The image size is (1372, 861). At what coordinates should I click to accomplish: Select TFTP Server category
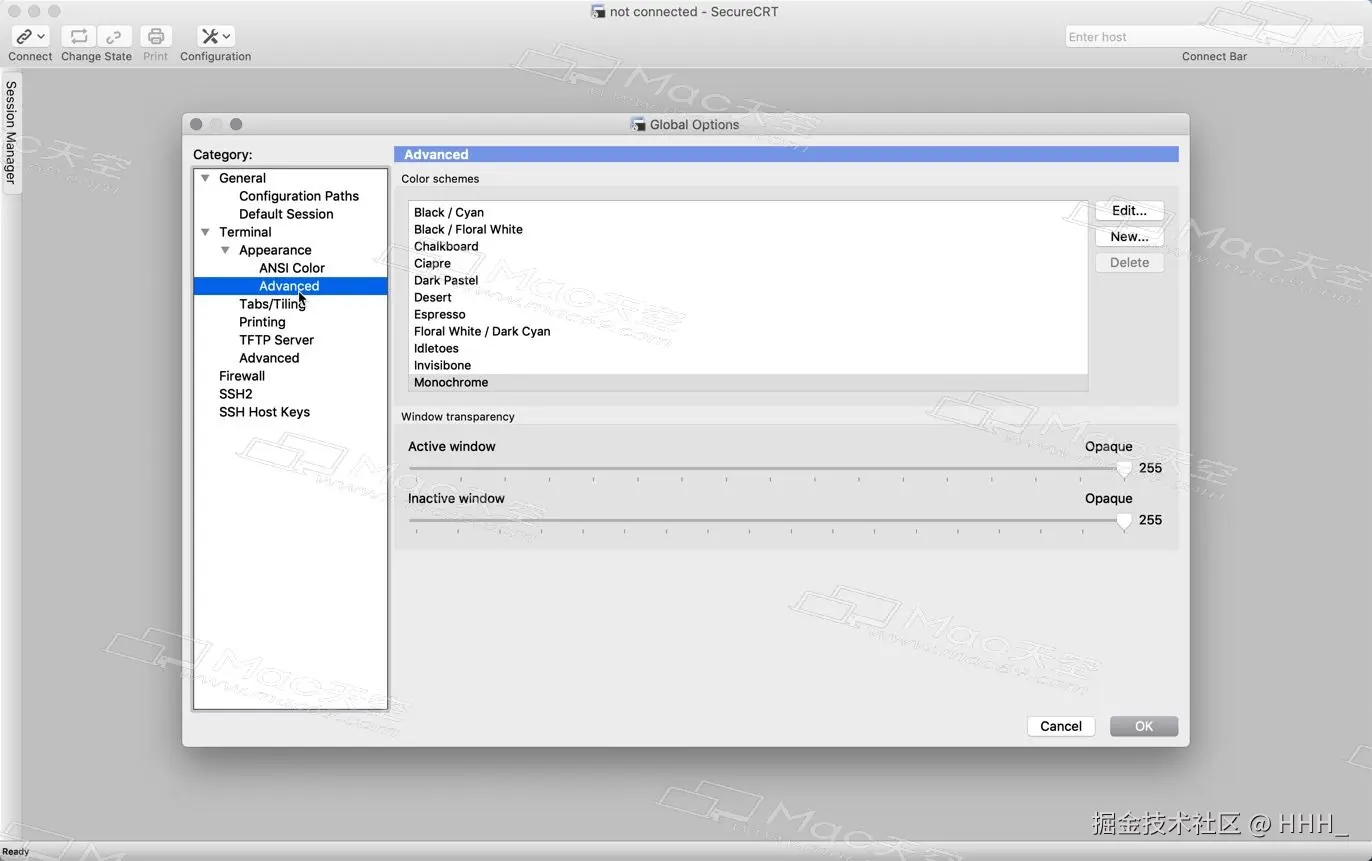[x=276, y=340]
